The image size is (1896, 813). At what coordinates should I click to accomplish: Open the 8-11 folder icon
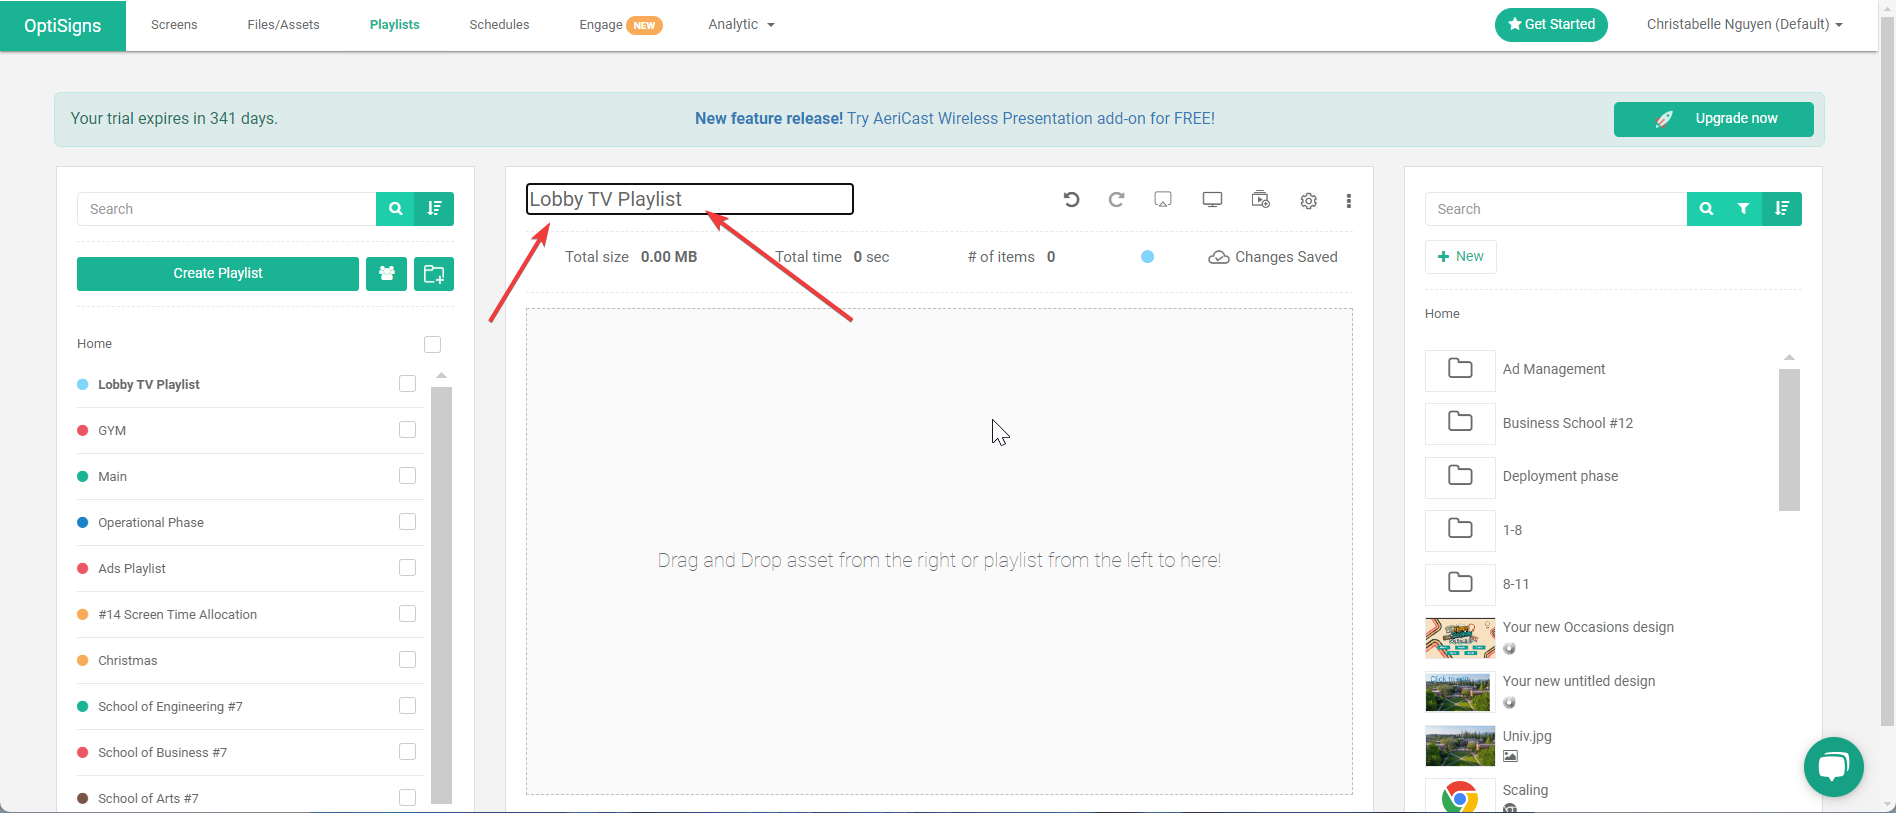1460,584
